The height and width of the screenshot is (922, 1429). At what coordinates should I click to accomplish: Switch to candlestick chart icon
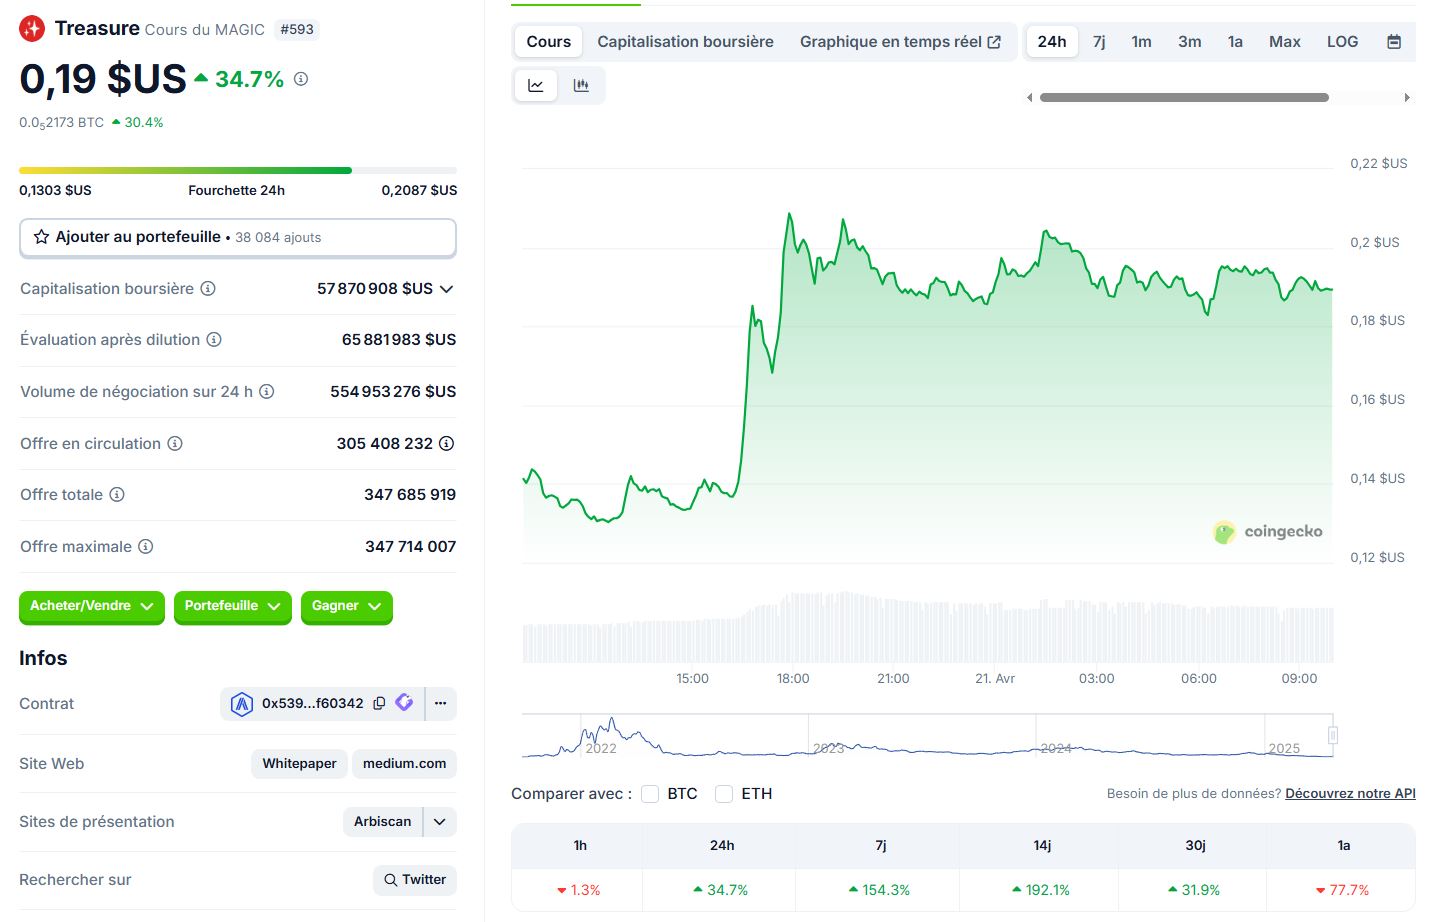pos(581,86)
